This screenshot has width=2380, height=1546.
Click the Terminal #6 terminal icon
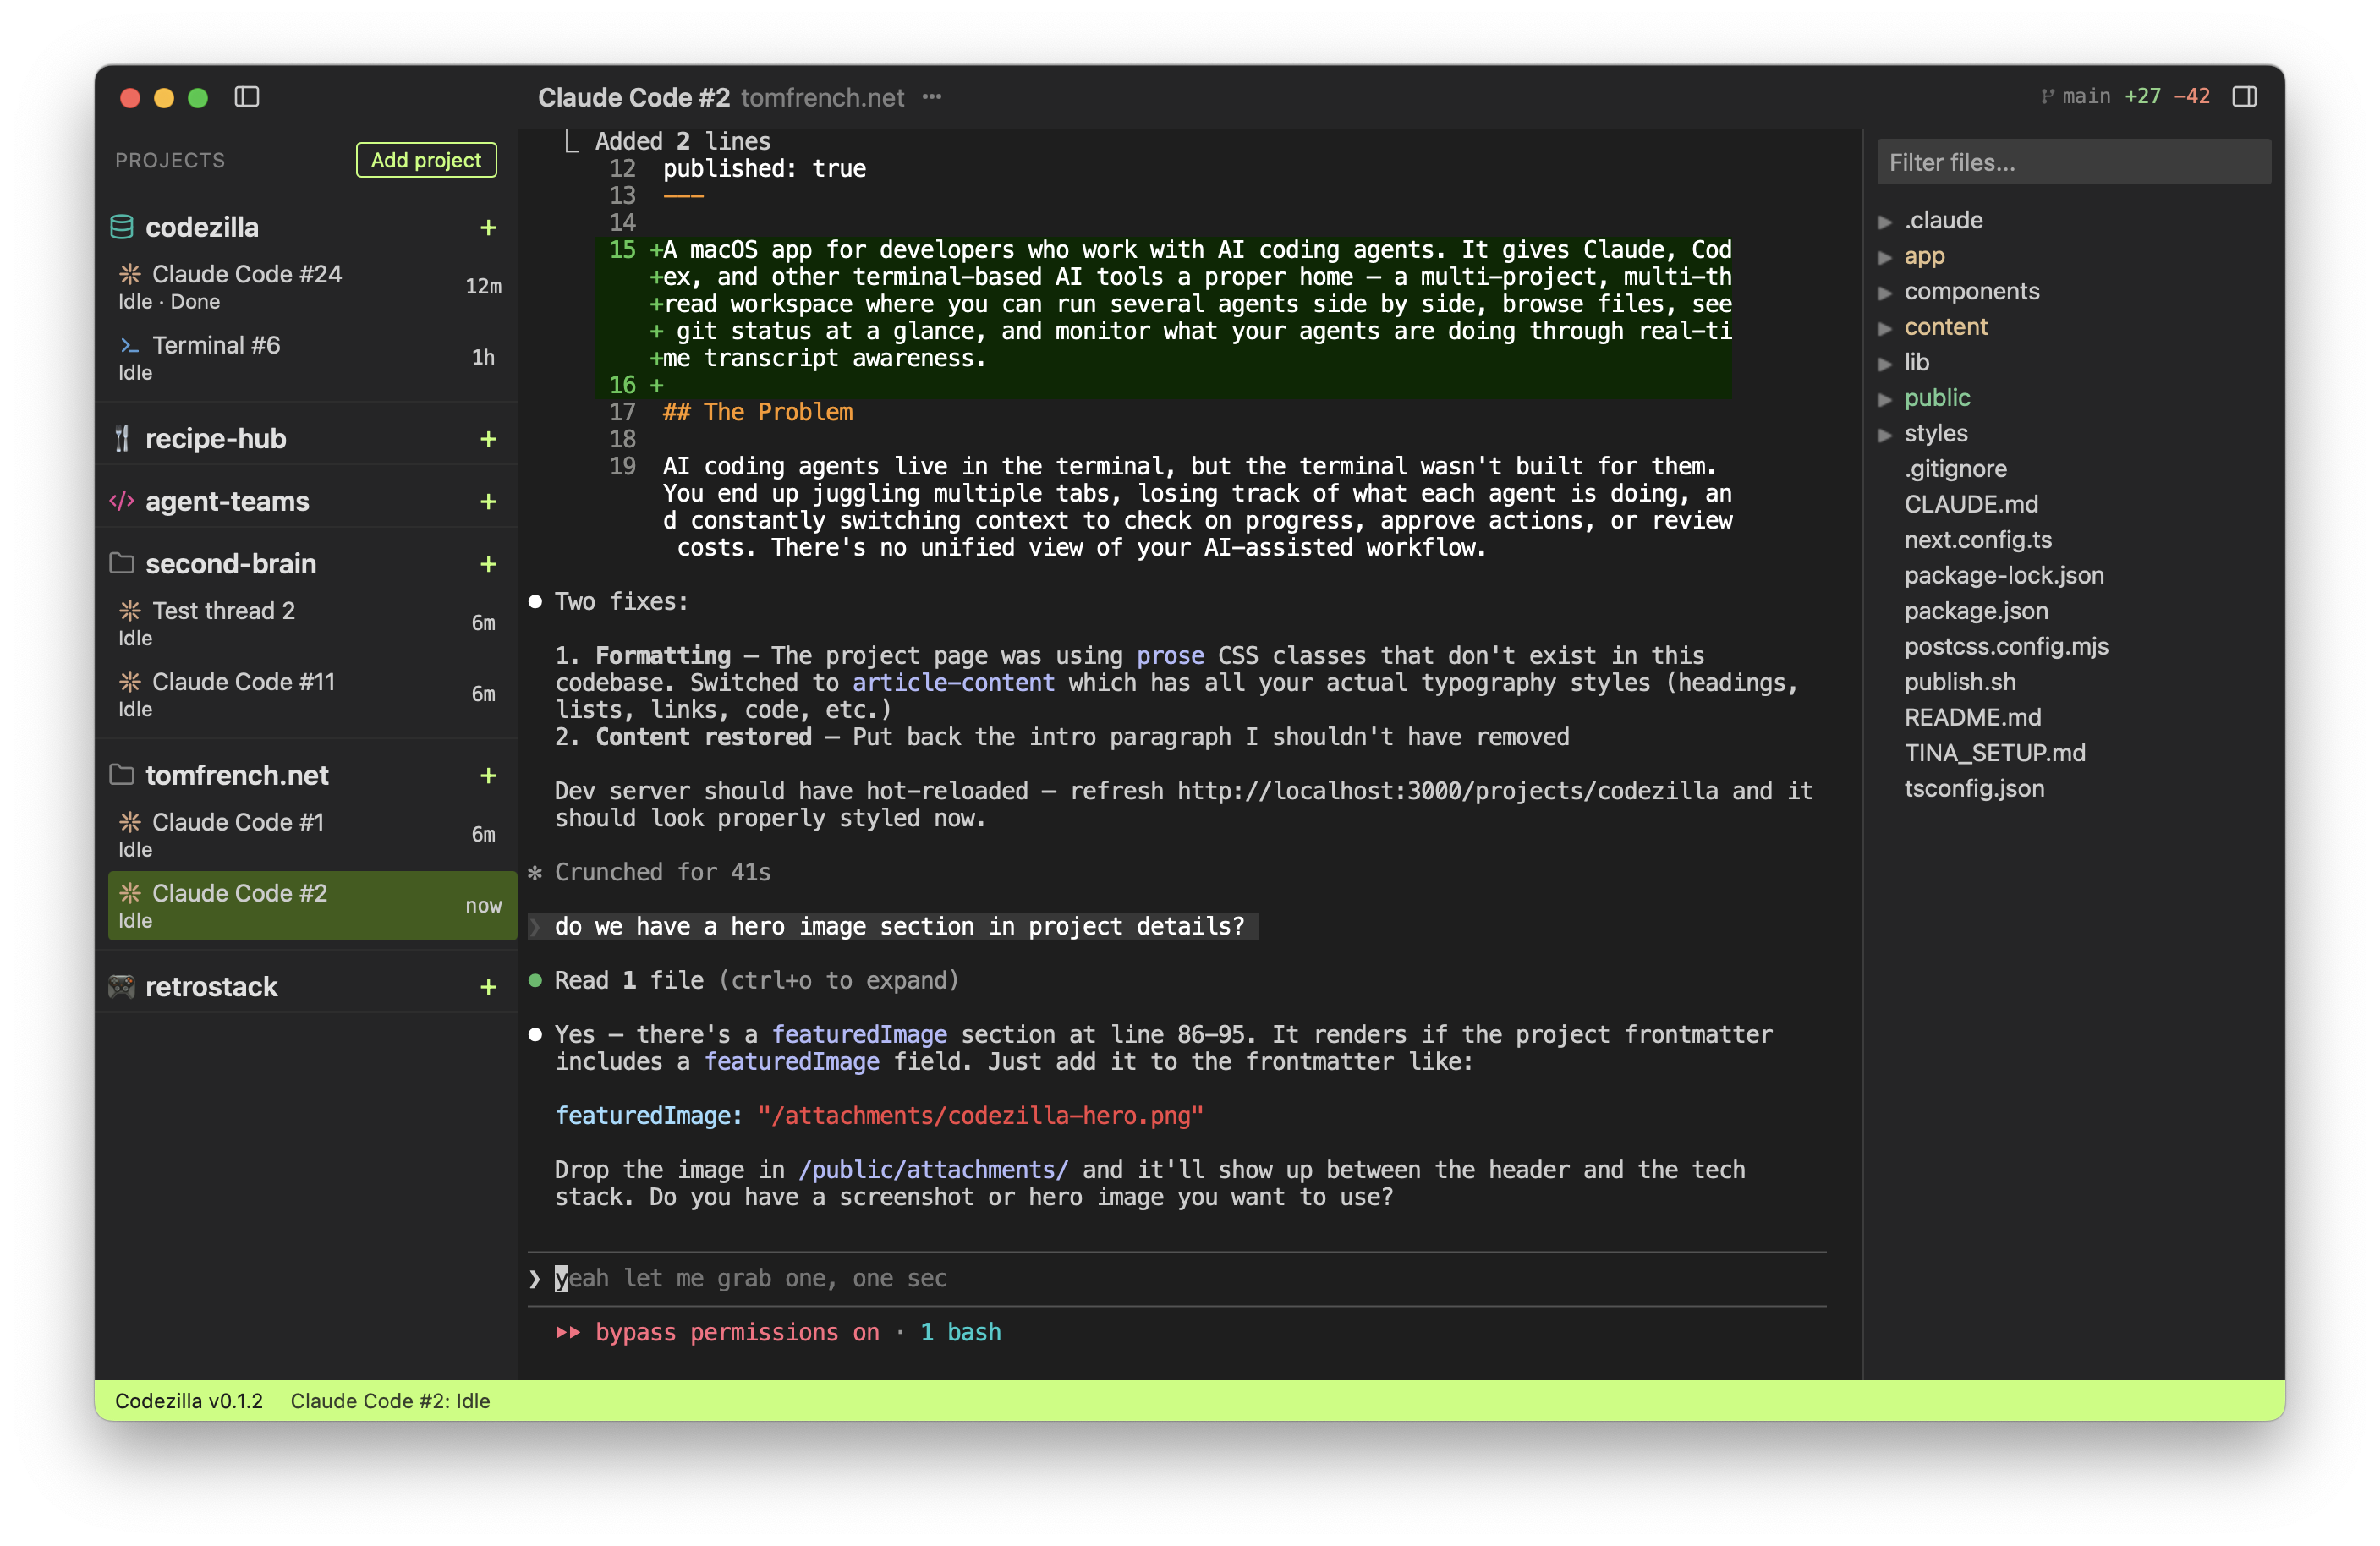tap(129, 345)
